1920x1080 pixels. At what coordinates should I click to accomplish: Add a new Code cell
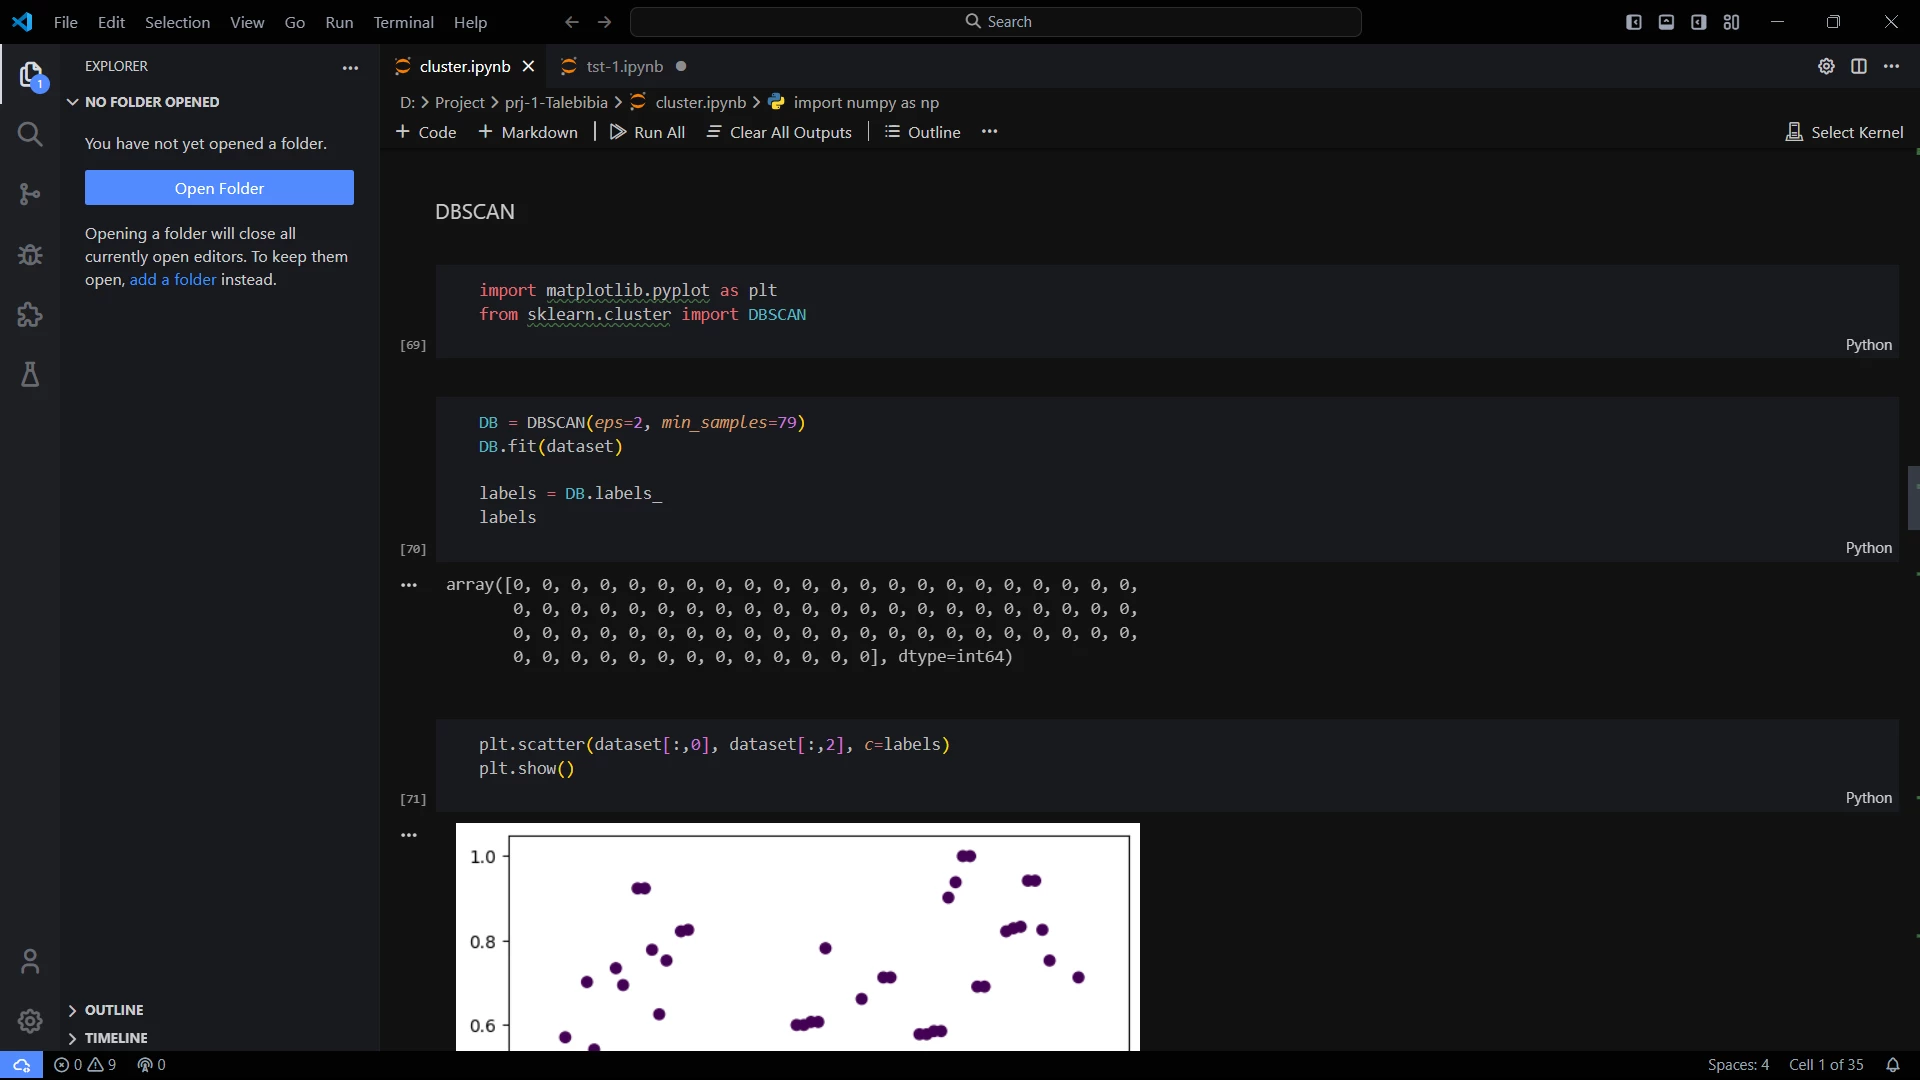(426, 132)
